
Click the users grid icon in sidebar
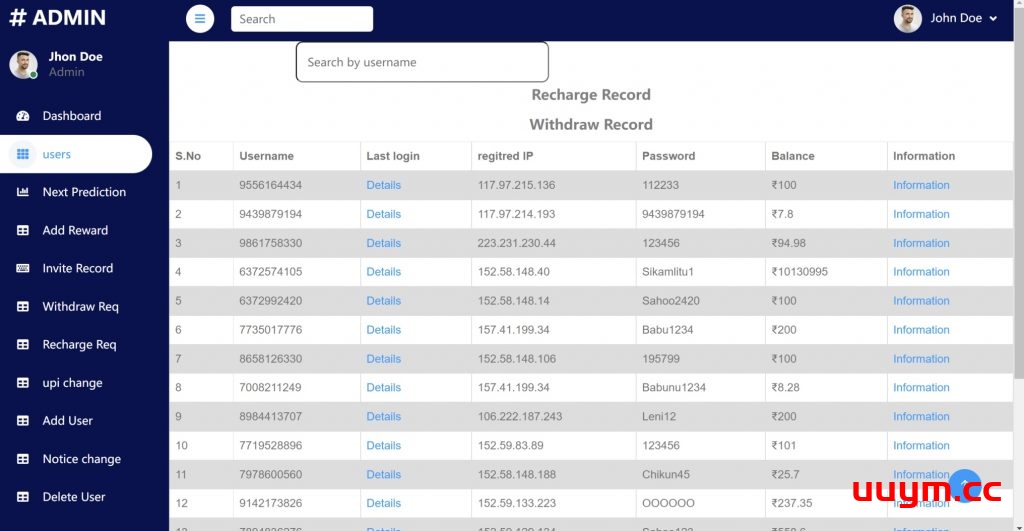tap(23, 154)
